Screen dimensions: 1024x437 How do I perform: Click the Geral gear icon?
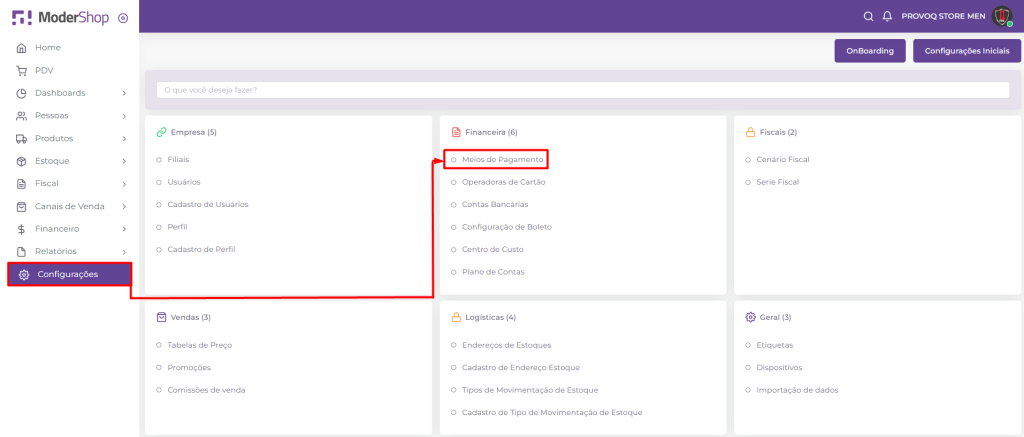point(750,317)
